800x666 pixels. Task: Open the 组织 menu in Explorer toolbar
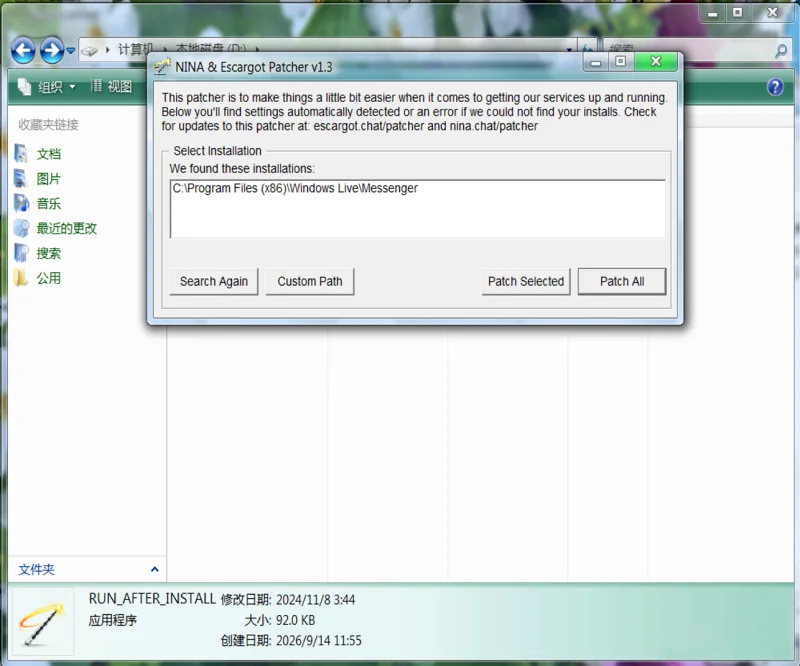(x=57, y=87)
